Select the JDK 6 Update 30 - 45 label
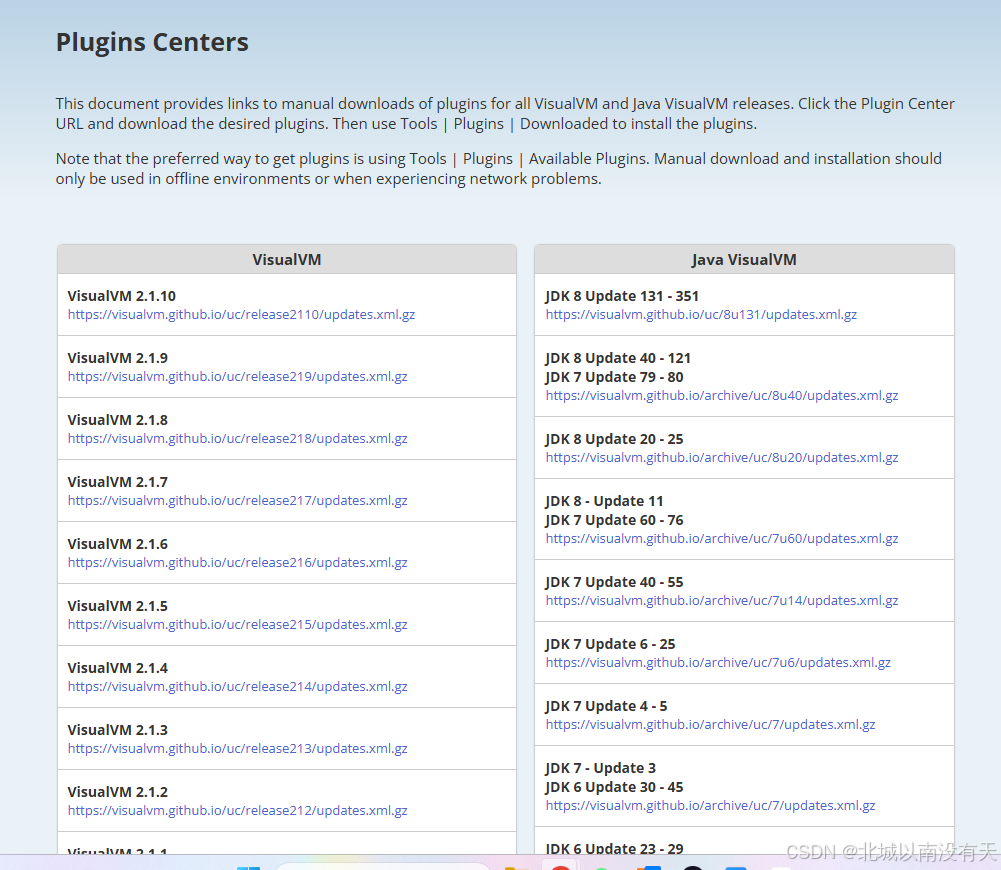 pos(614,787)
